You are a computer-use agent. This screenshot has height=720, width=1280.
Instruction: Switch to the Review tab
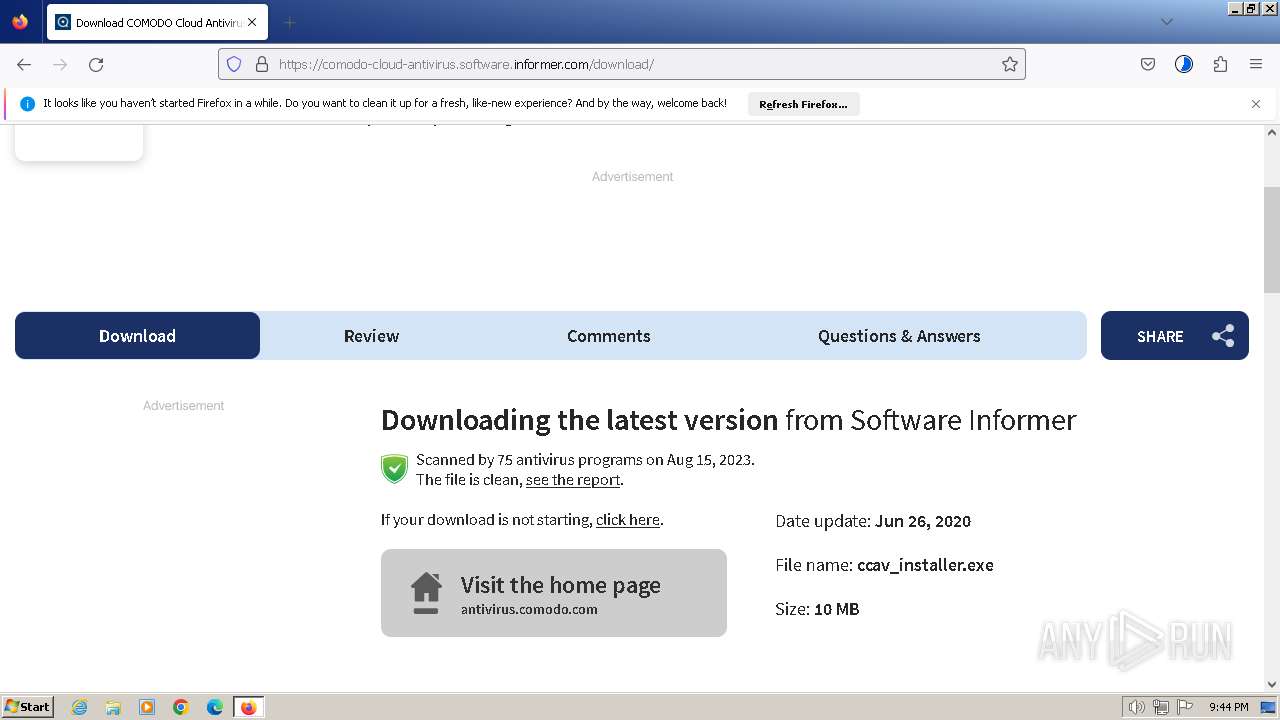point(371,336)
